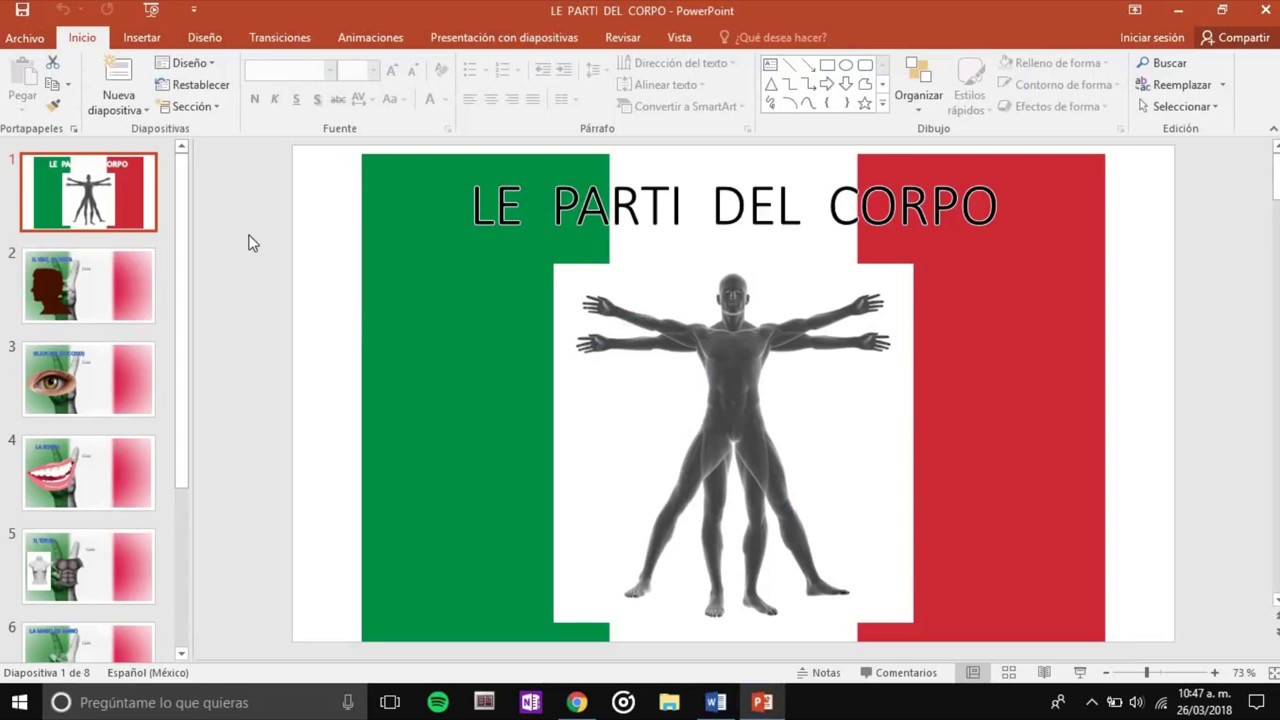Viewport: 1280px width, 720px height.
Task: Click Normal view icon in status bar
Action: click(972, 673)
